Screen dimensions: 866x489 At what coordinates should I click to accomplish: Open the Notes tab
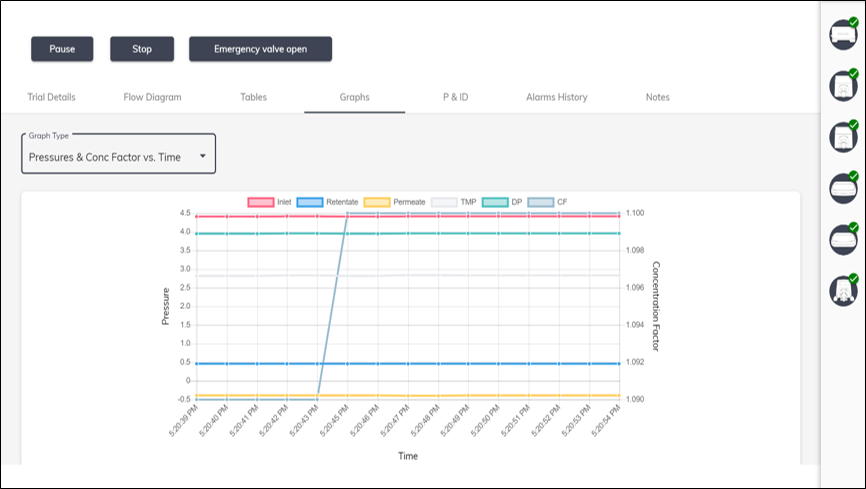657,97
